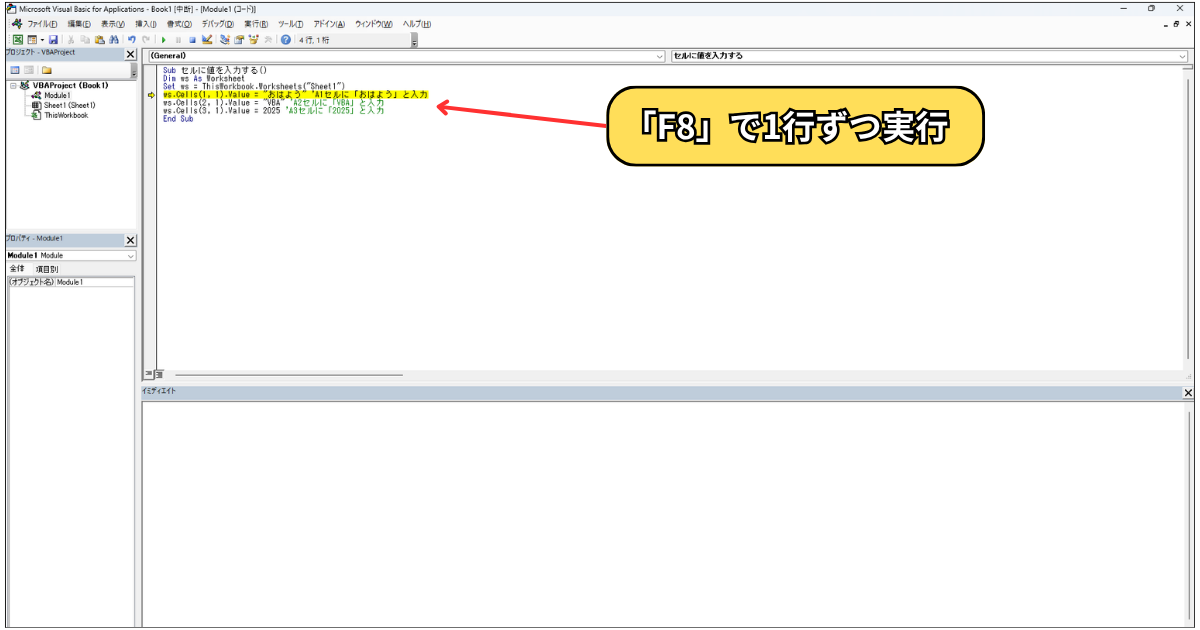Enable Design Mode on the toolbar
The image size is (1200, 630).
pyautogui.click(x=205, y=40)
